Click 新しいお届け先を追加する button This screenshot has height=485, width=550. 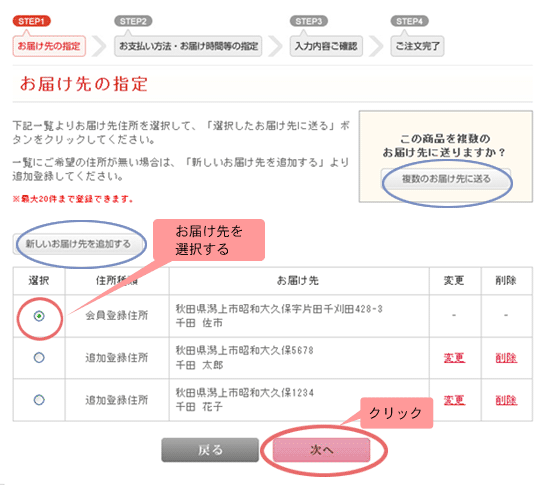[x=79, y=244]
